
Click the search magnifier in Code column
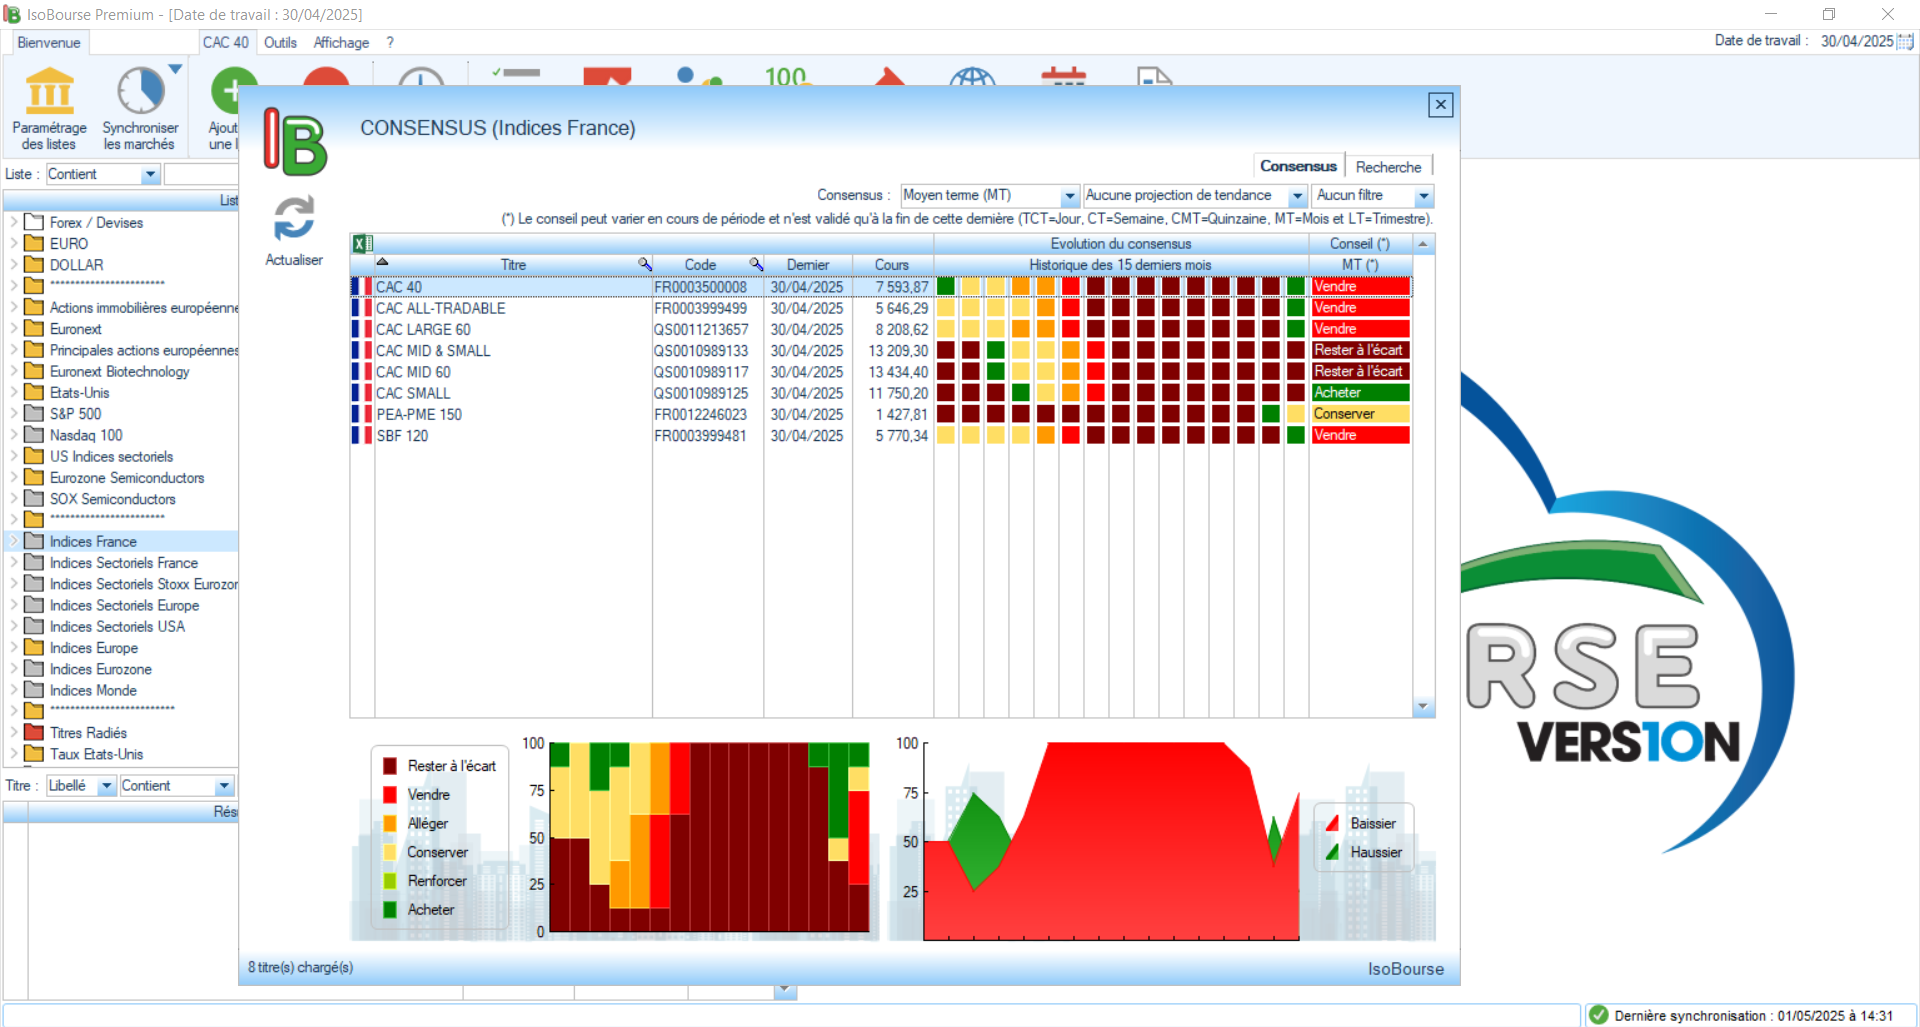[757, 264]
